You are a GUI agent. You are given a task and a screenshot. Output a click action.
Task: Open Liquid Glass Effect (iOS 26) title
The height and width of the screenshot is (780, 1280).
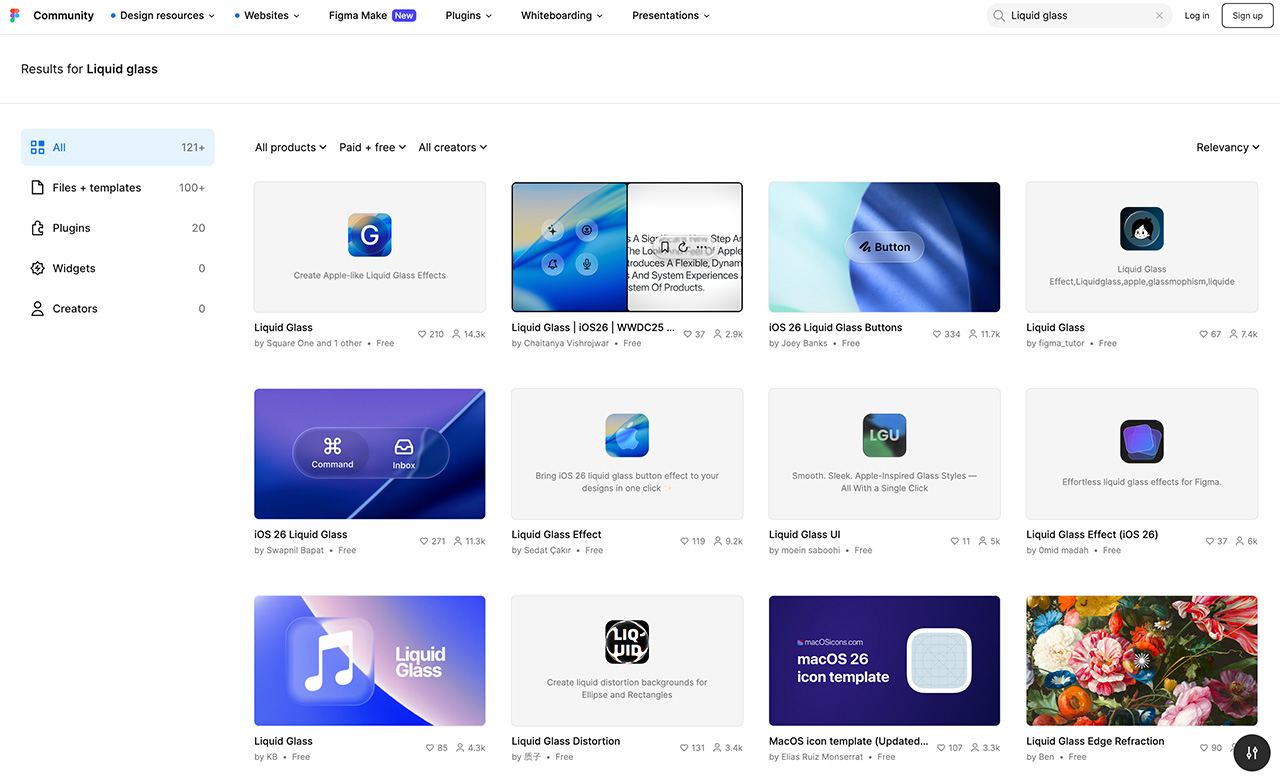[1092, 534]
